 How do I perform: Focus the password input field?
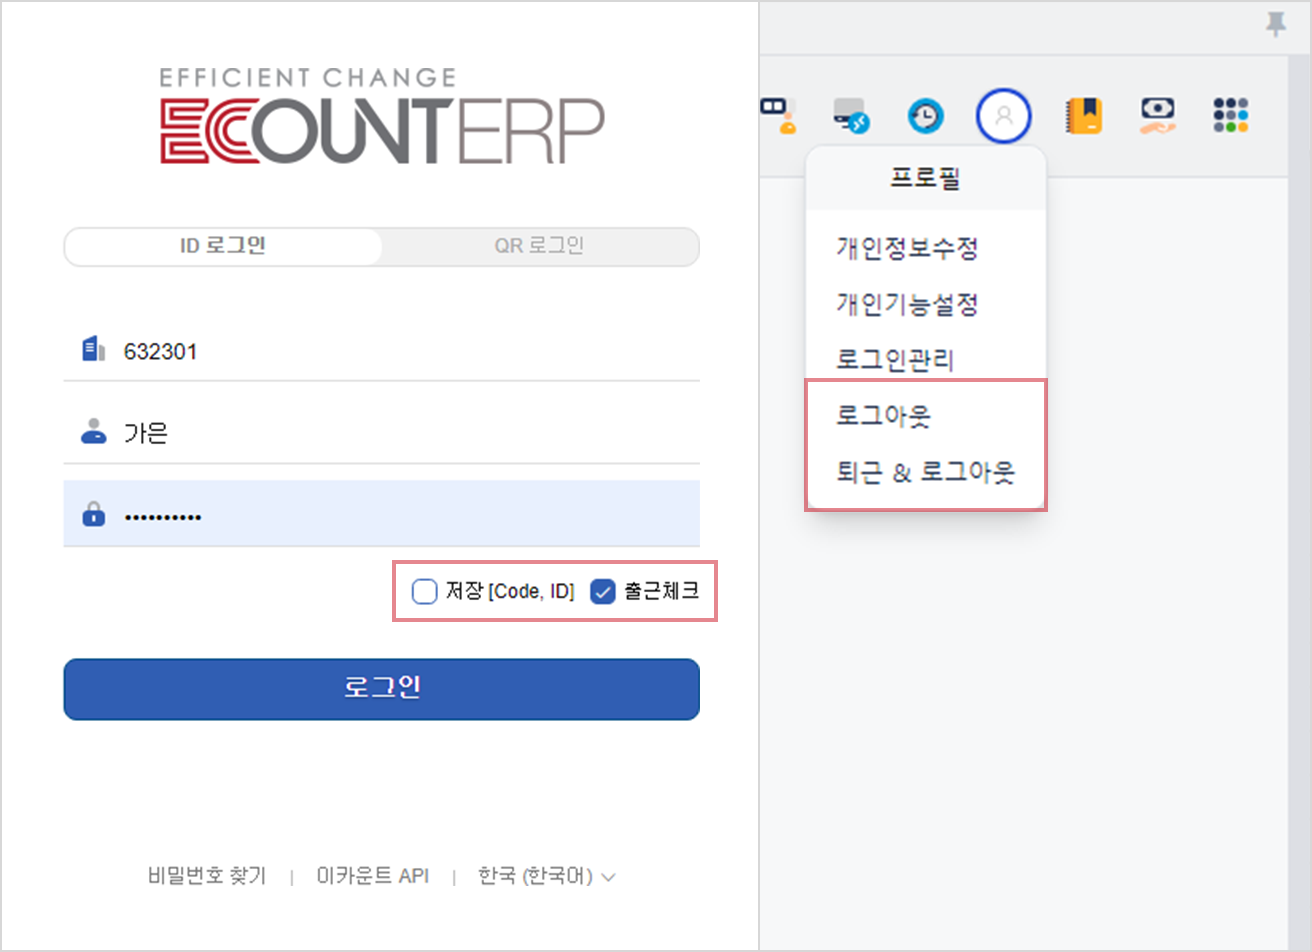pos(382,515)
